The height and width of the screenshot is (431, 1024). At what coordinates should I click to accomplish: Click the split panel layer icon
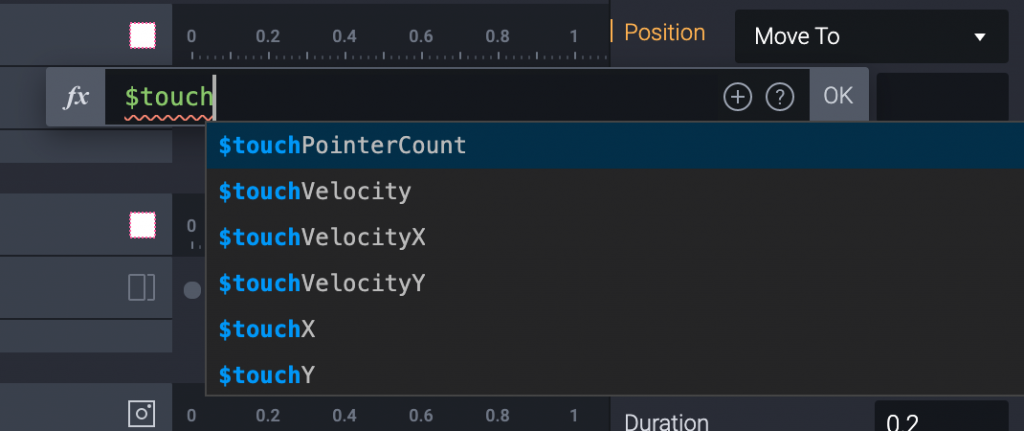pyautogui.click(x=142, y=289)
